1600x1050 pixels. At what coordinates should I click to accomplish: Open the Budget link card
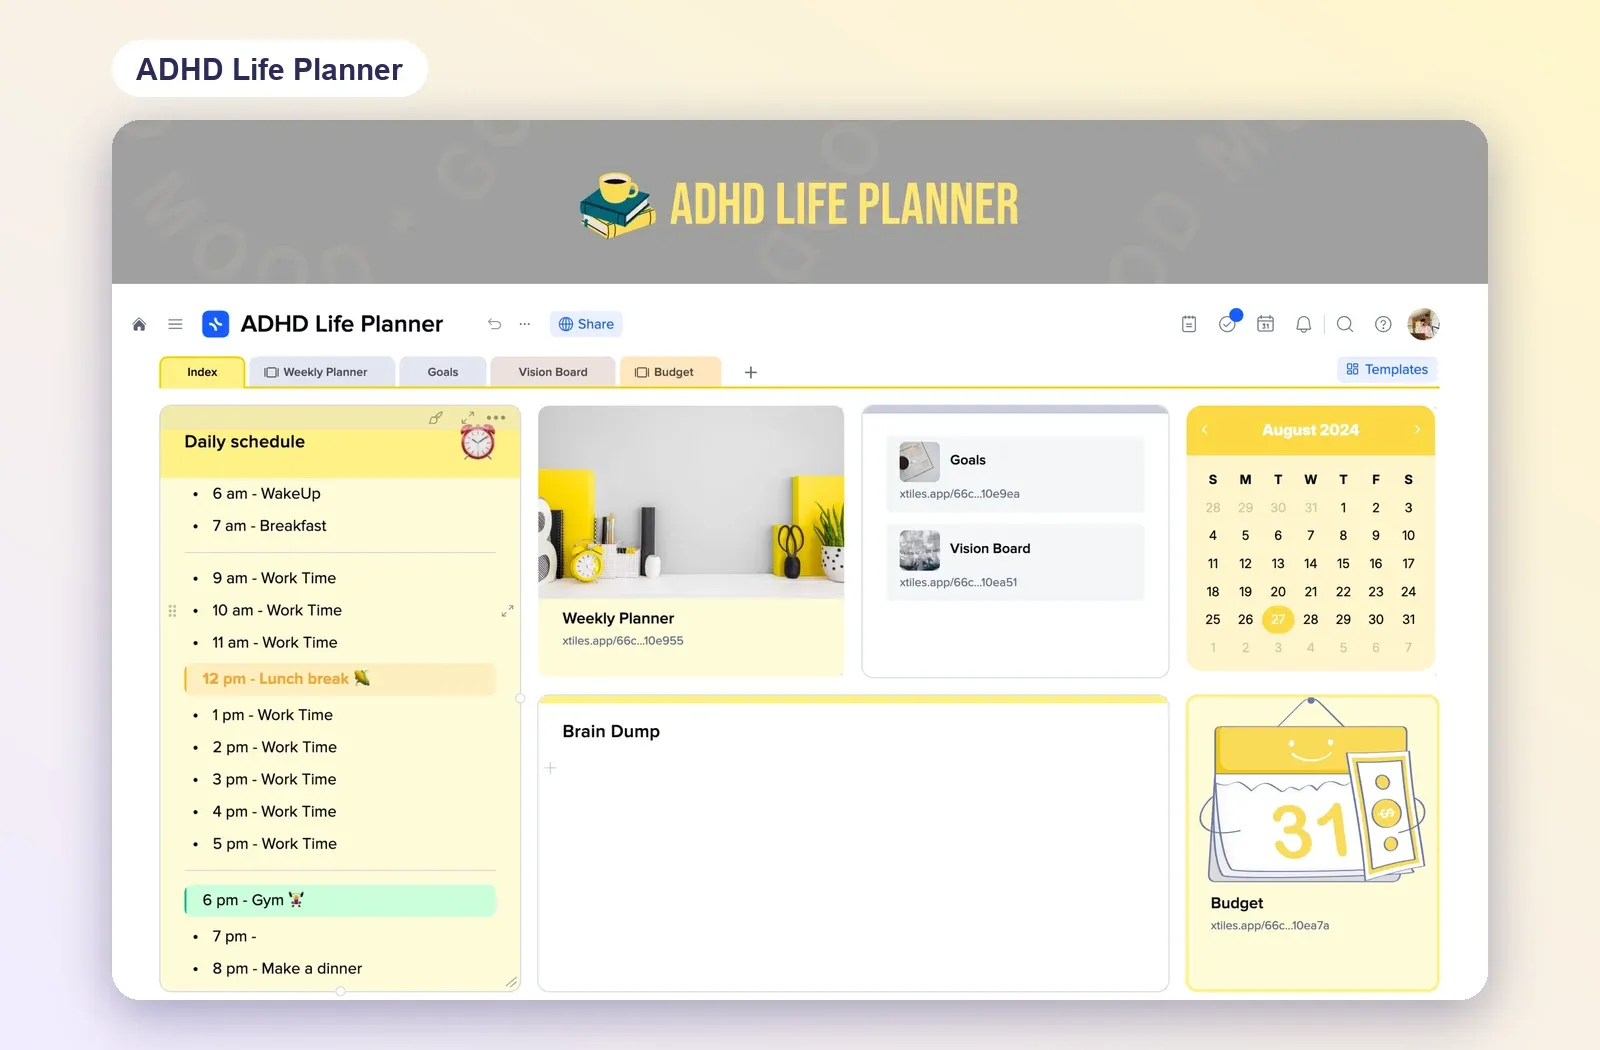[1312, 843]
